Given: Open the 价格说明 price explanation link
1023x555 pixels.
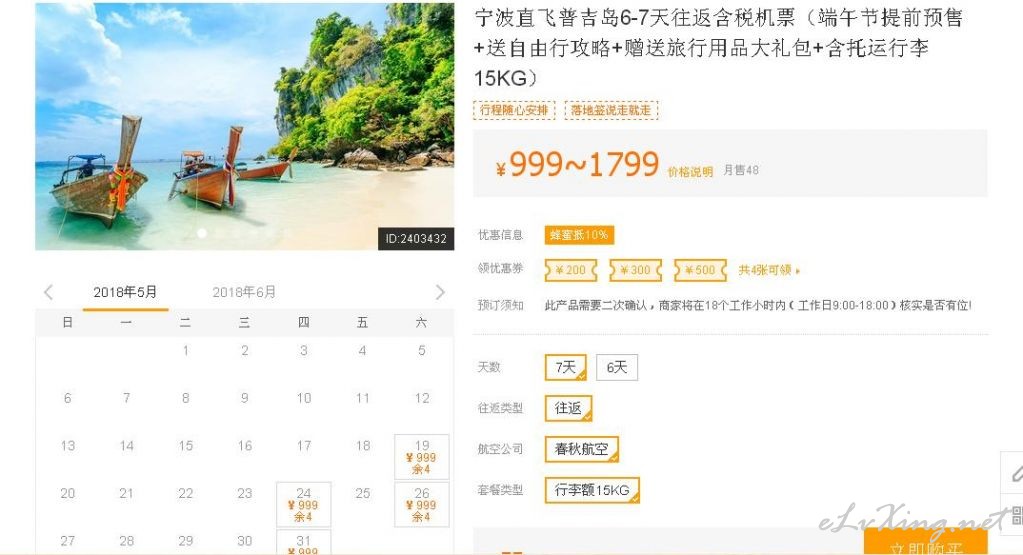Looking at the screenshot, I should (x=690, y=172).
